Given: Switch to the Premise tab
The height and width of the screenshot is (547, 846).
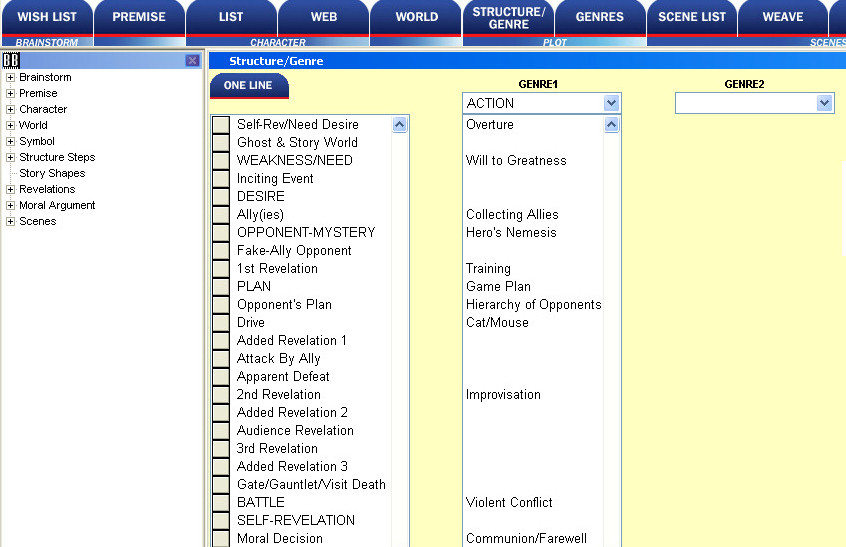Looking at the screenshot, I should point(139,17).
